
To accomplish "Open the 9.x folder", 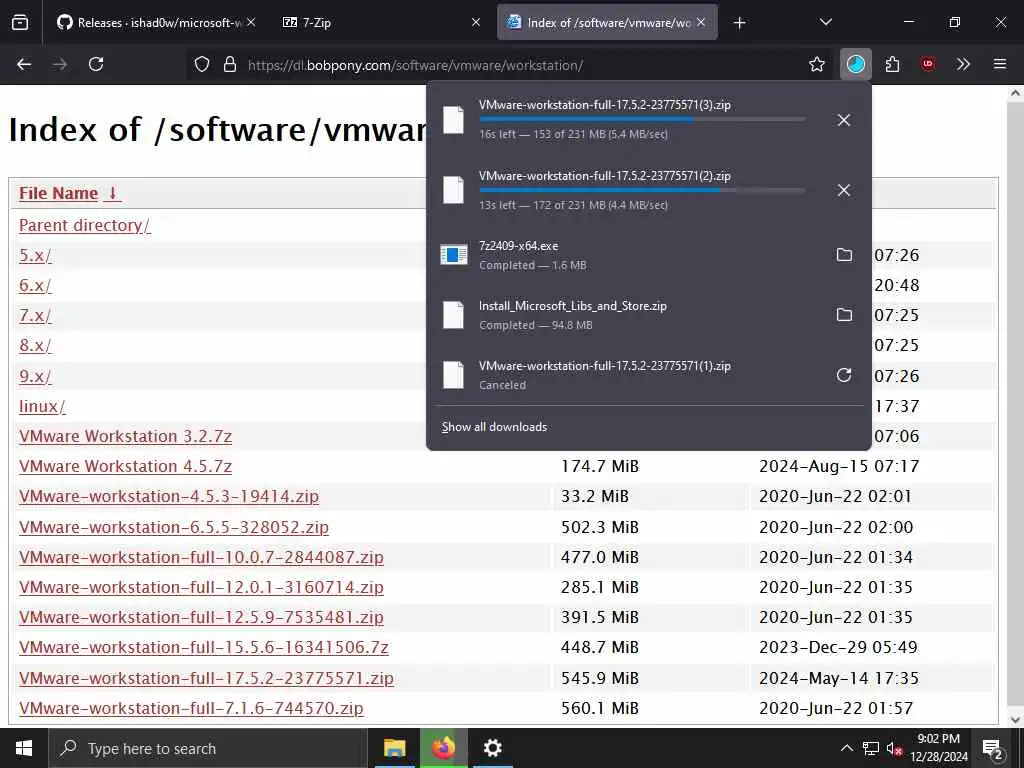I will [35, 376].
